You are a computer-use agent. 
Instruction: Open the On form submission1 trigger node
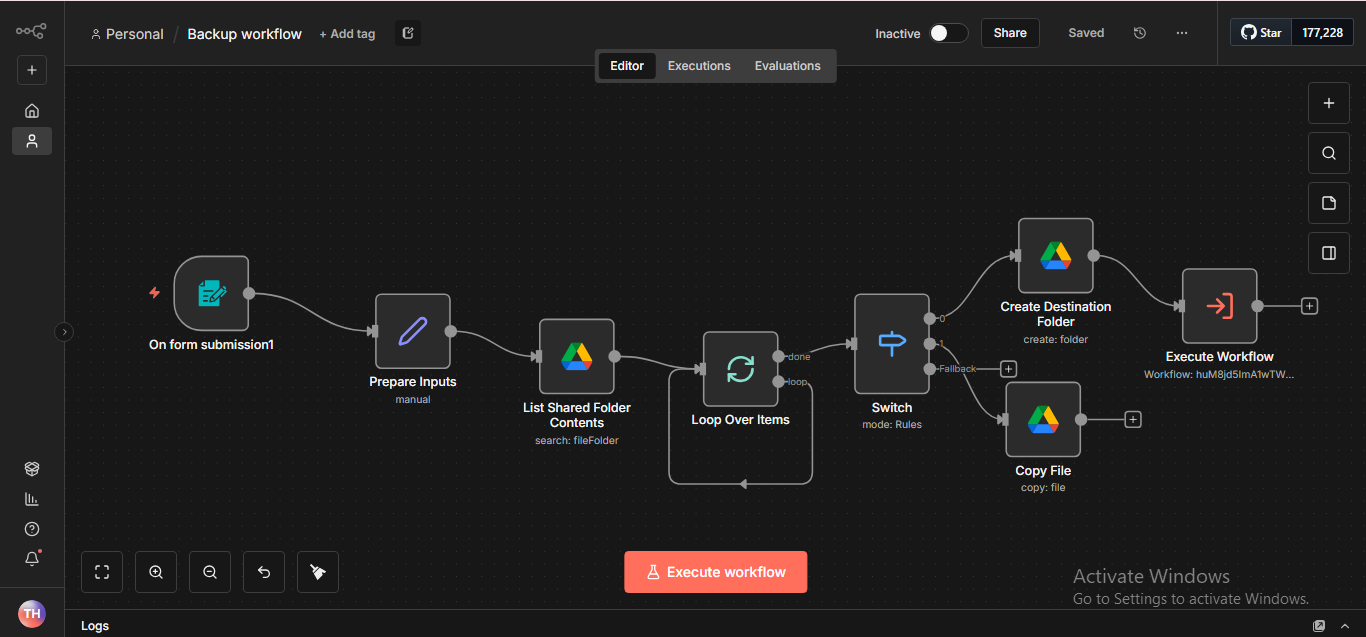coord(211,293)
